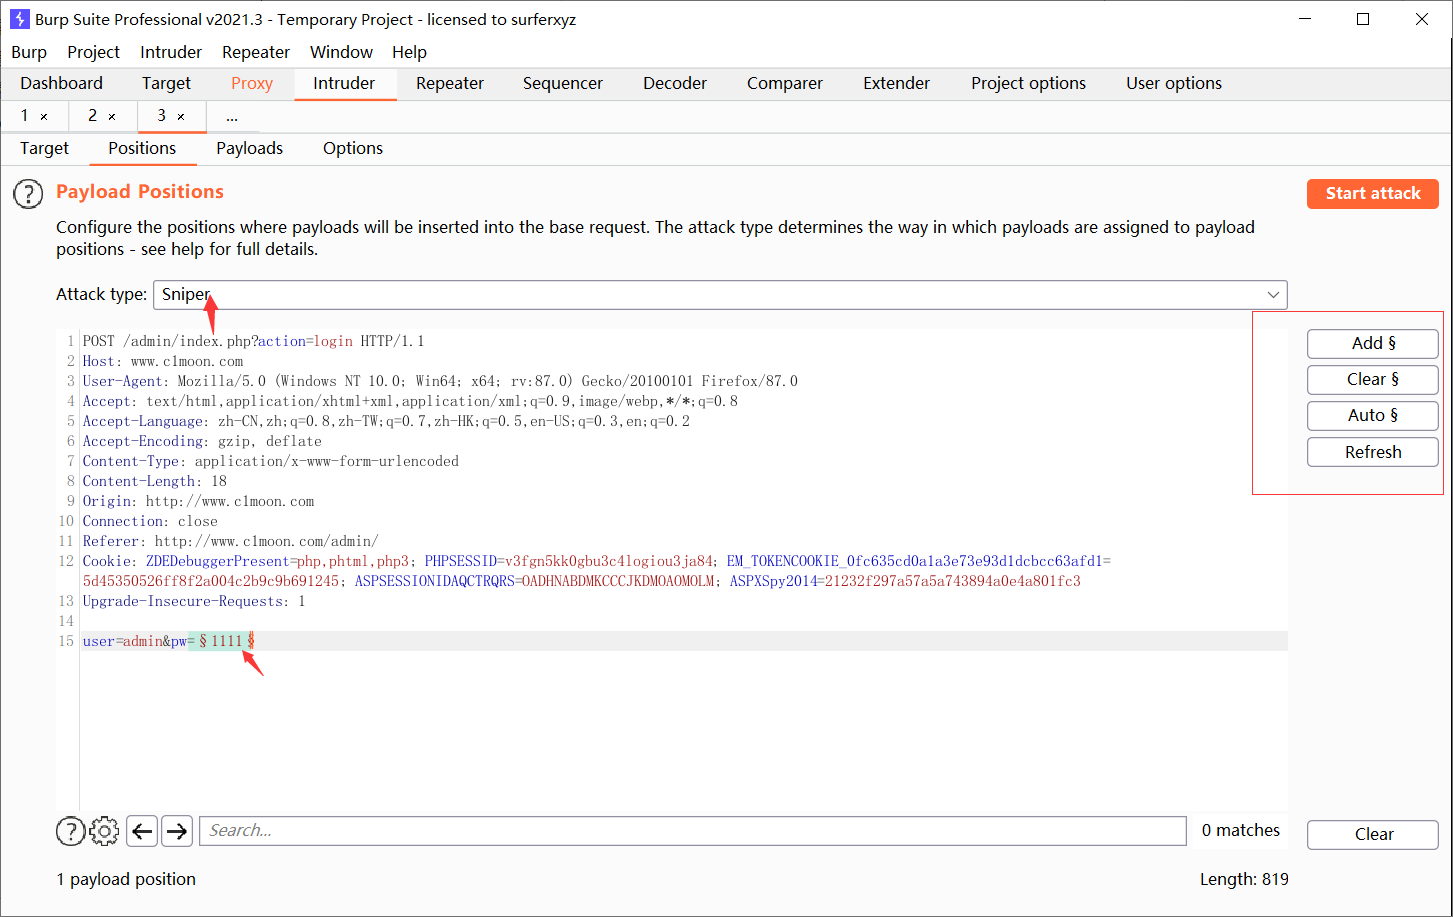Click the Content-Length: 18 line
The width and height of the screenshot is (1453, 917).
155,481
